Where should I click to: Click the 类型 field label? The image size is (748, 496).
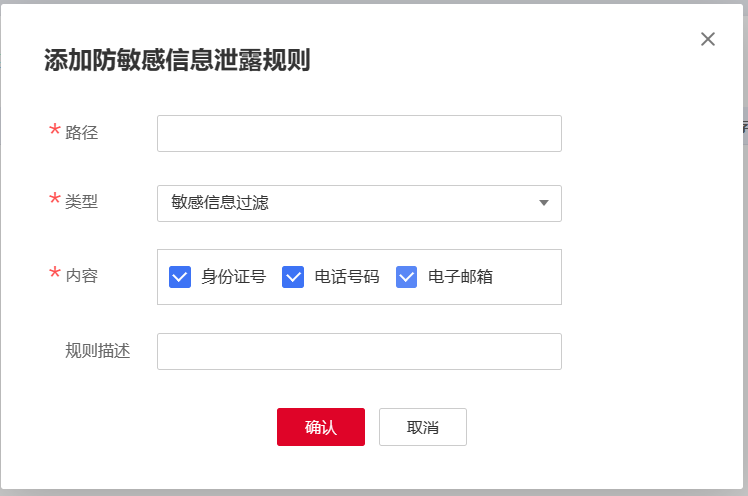(x=82, y=201)
